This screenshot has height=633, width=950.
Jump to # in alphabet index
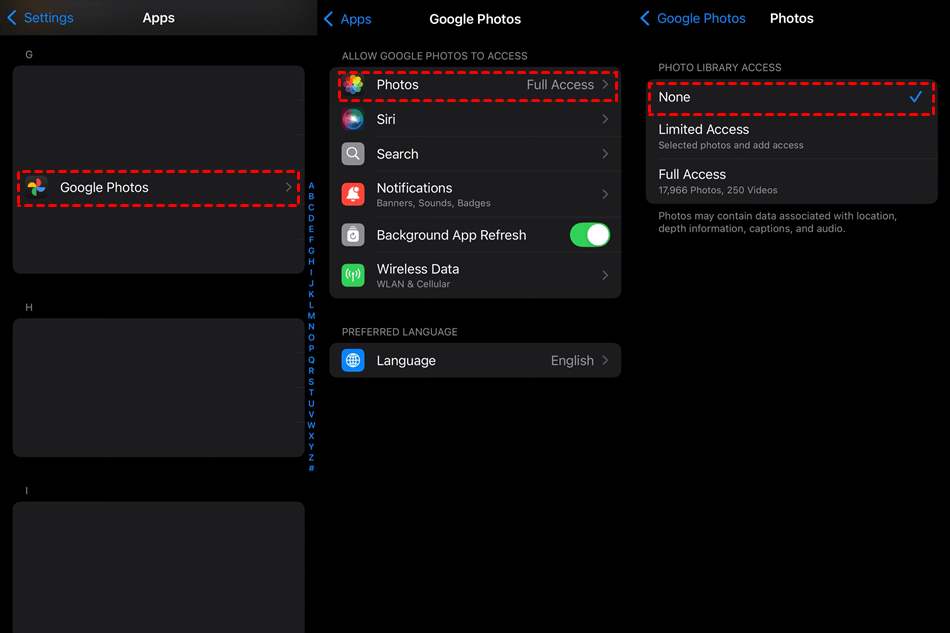pyautogui.click(x=311, y=468)
